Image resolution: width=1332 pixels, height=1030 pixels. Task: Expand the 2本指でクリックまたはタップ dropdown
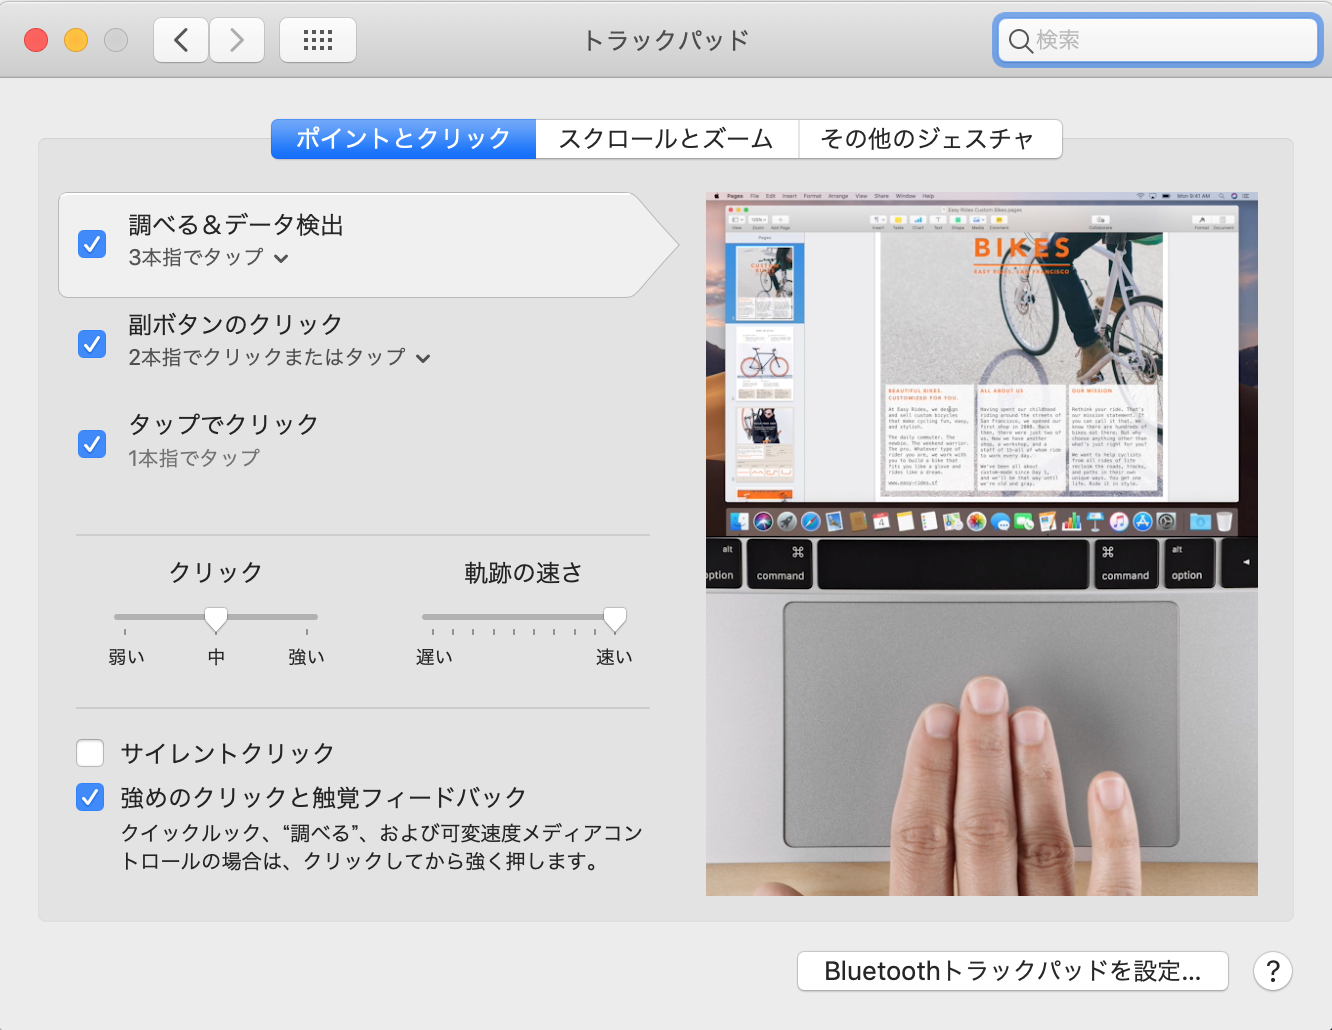pos(280,357)
